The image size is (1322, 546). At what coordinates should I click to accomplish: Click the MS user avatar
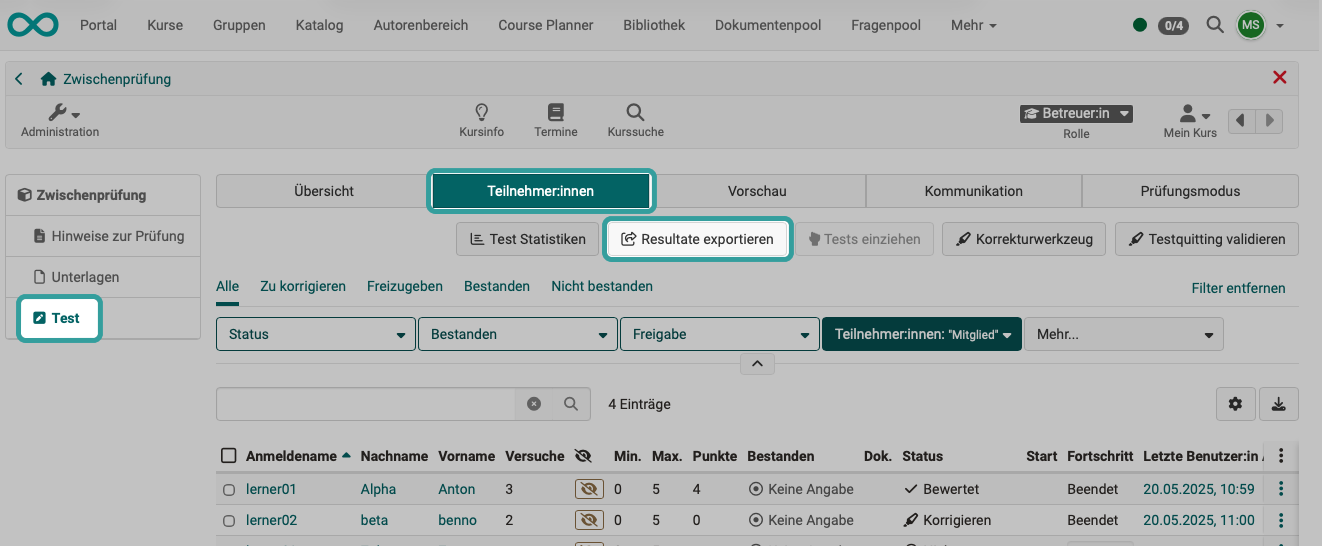click(x=1250, y=25)
